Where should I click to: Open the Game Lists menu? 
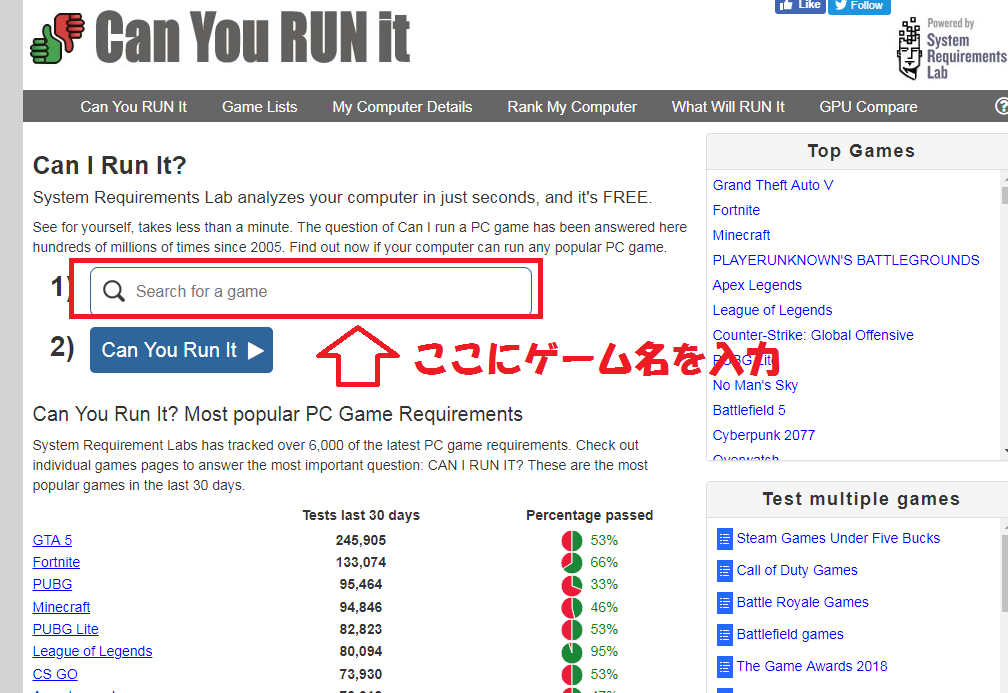pos(260,107)
